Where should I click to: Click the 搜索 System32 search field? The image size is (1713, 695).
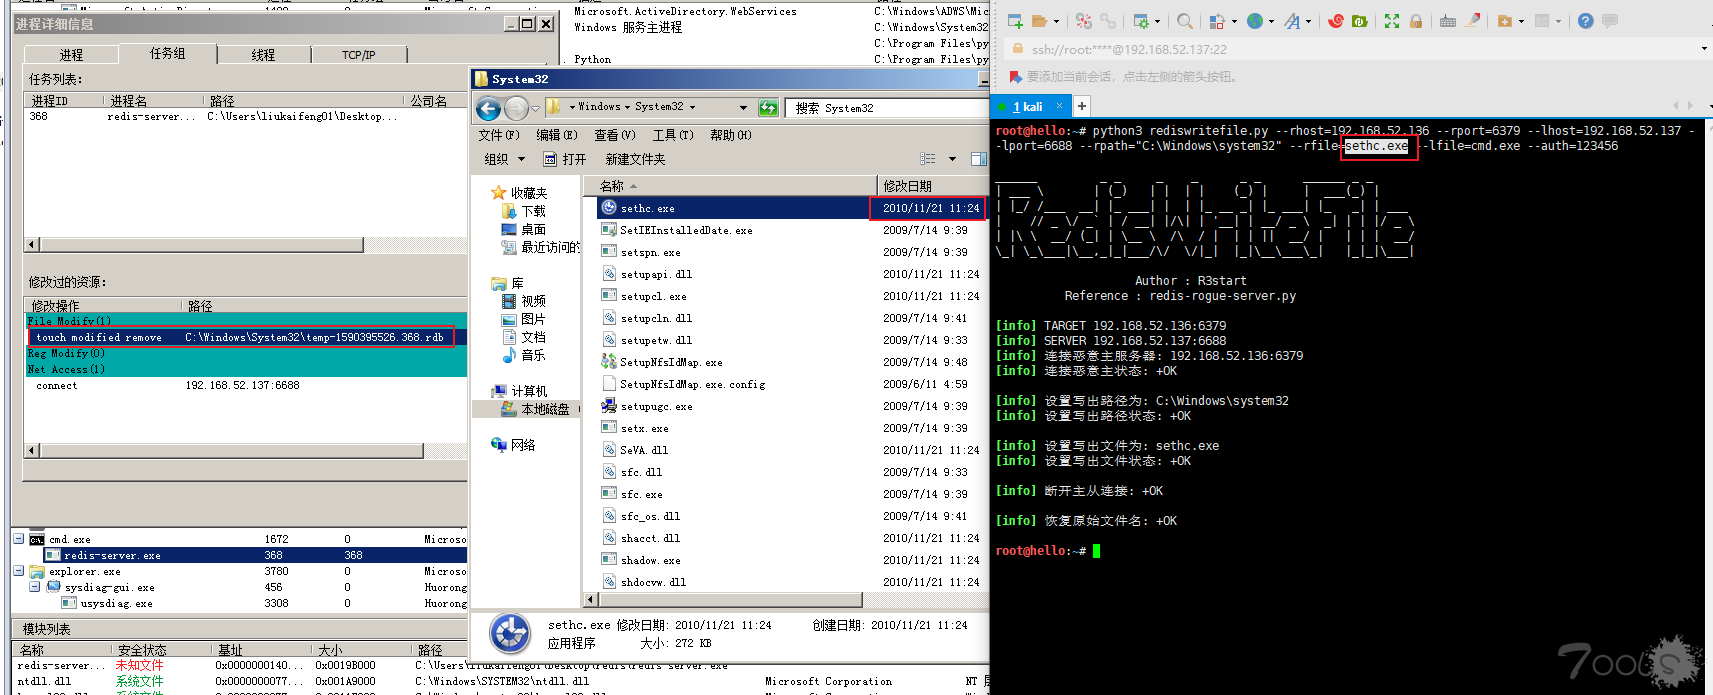887,108
